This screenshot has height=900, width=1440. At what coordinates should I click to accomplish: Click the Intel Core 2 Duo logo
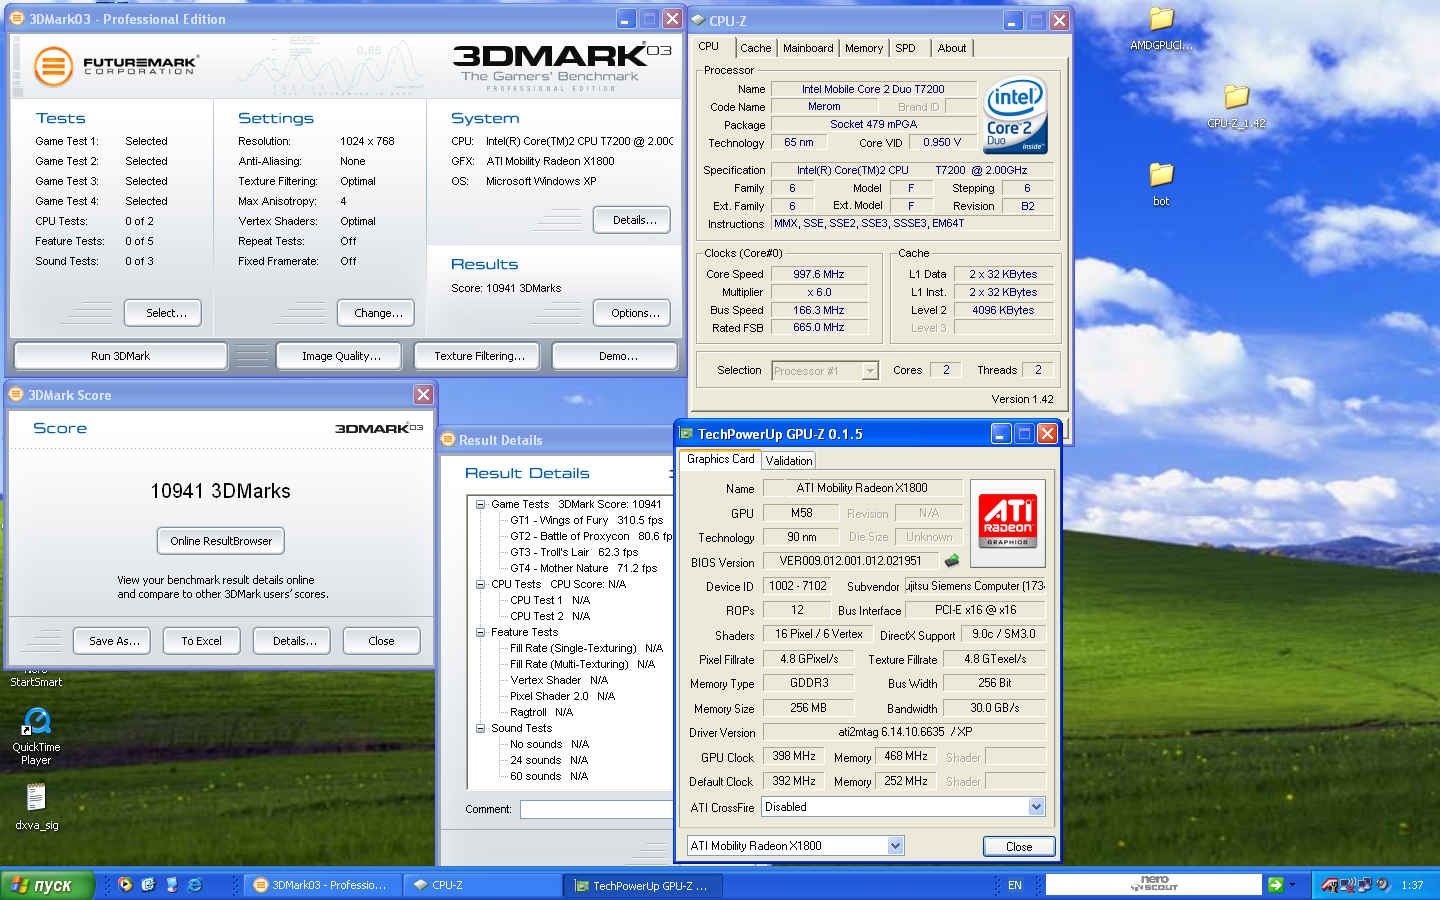pos(1015,115)
